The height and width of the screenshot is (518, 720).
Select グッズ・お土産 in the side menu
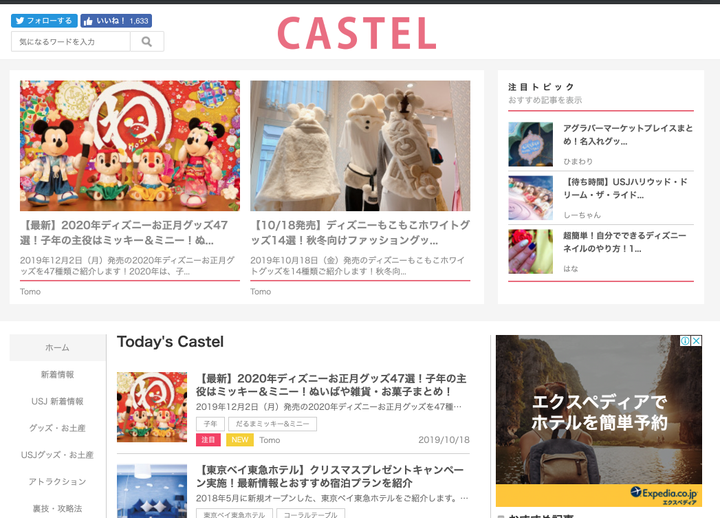point(57,428)
